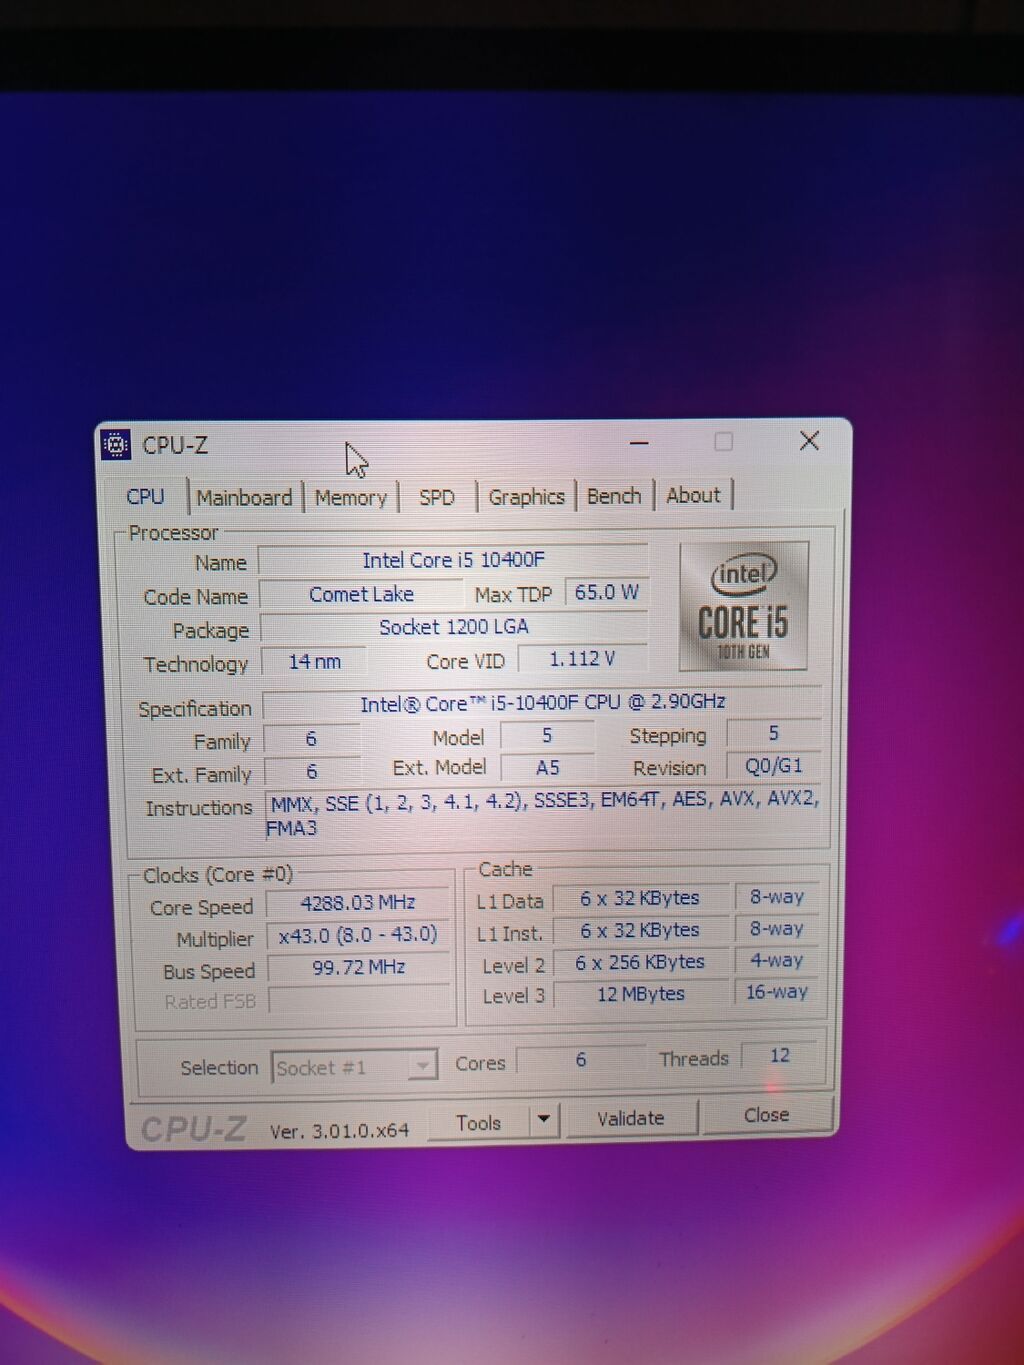Click the Level 2 value 6 x 256 KBytes

point(640,962)
